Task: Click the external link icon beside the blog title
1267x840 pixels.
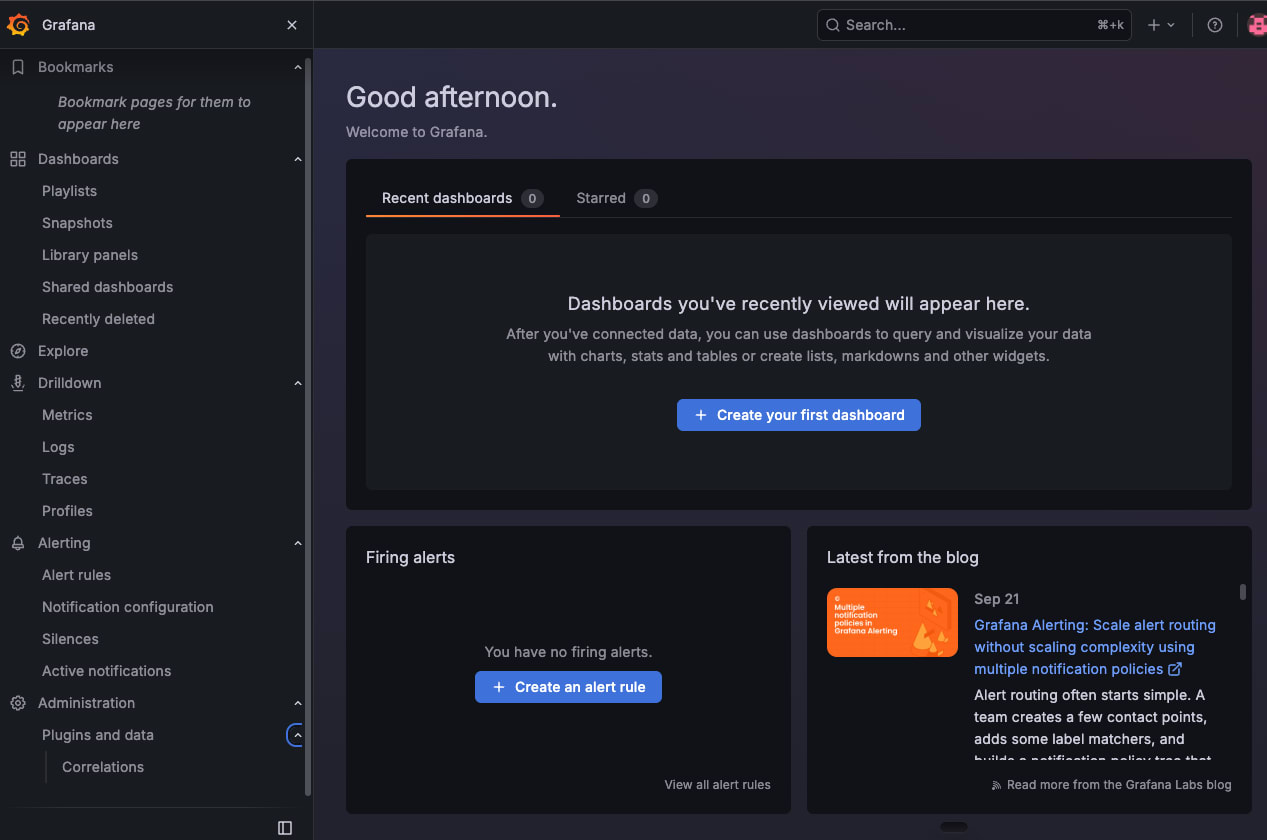Action: pyautogui.click(x=1175, y=669)
